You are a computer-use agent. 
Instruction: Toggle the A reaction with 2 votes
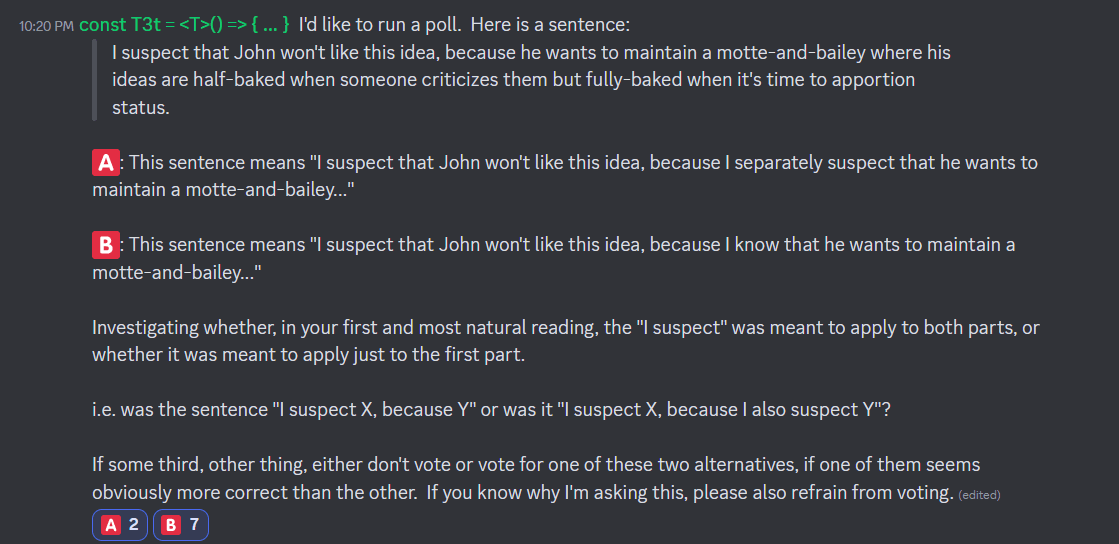pyautogui.click(x=120, y=524)
